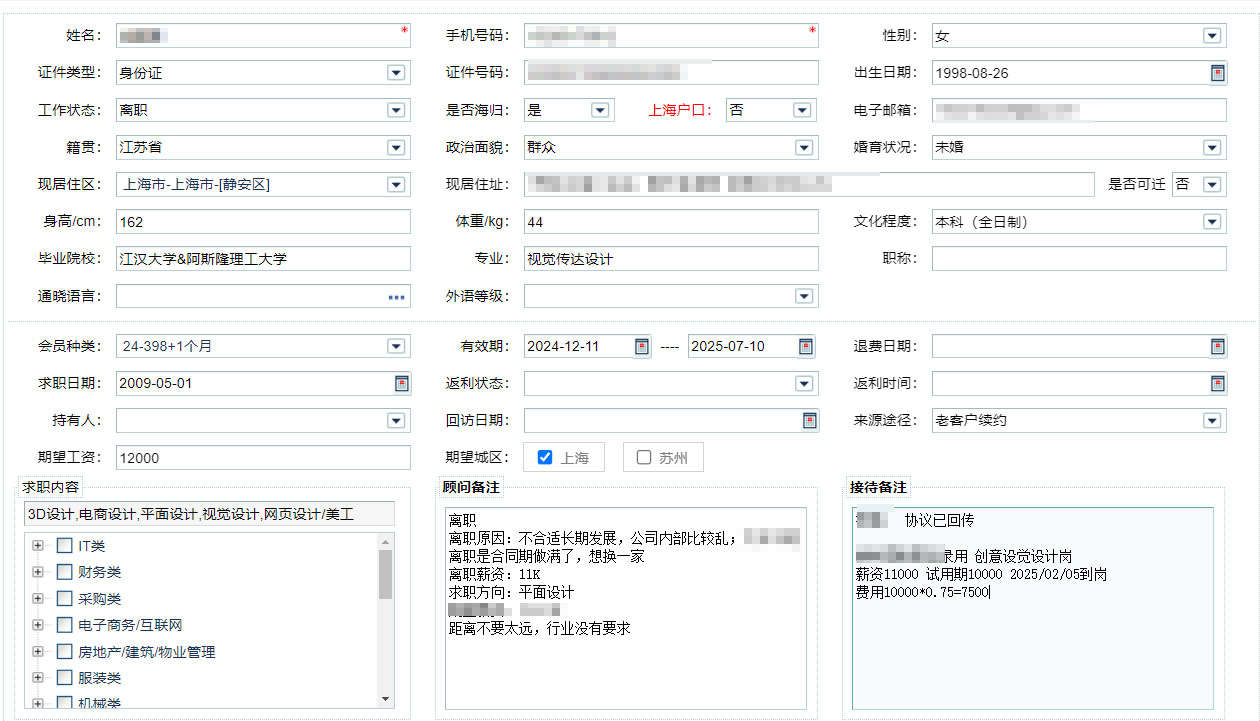Open calendar picker for 返利时间
Image resolution: width=1260 pixels, height=721 pixels.
(x=1217, y=383)
